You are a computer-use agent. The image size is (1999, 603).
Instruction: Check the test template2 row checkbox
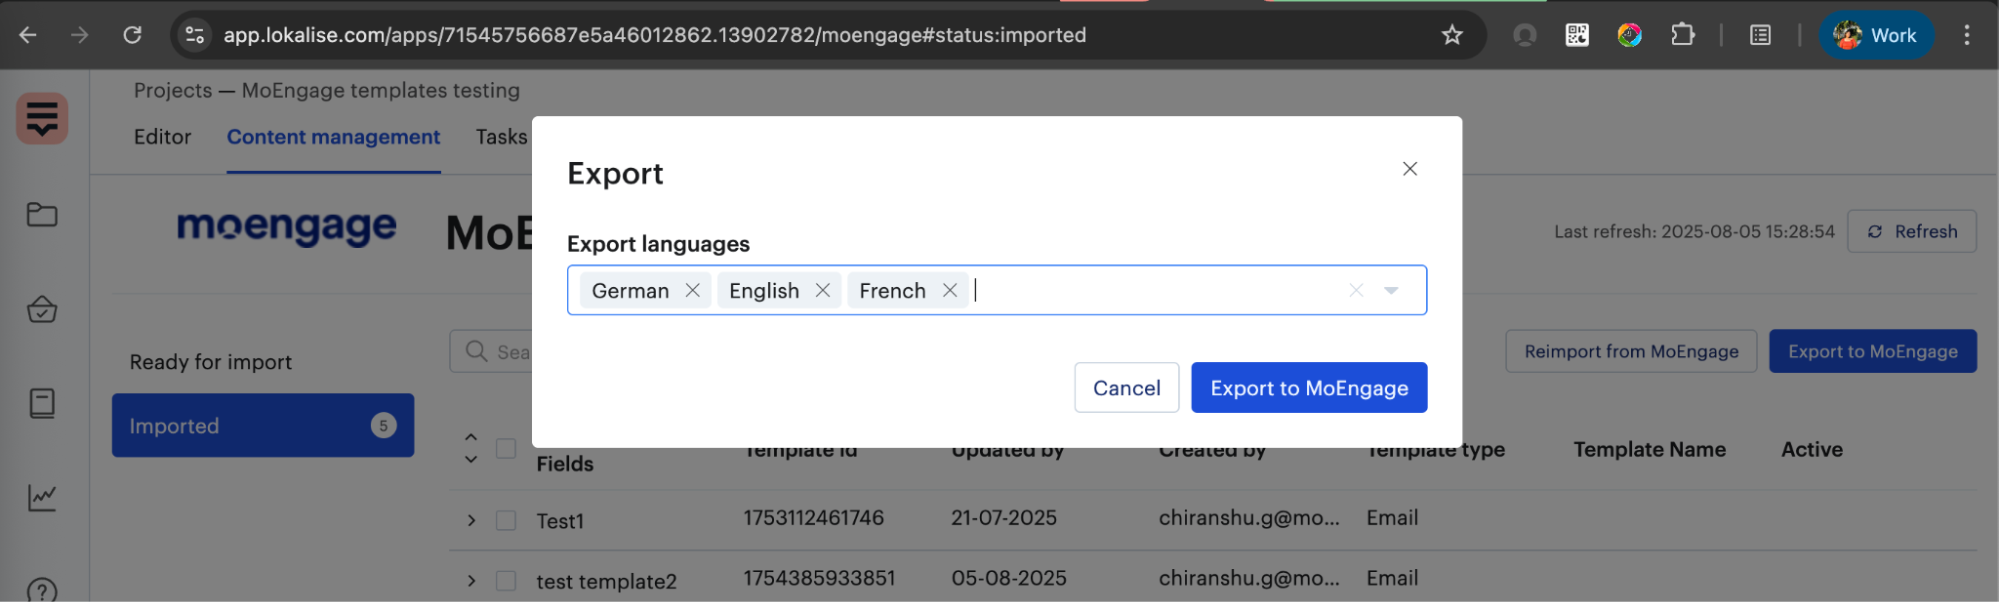[x=506, y=581]
